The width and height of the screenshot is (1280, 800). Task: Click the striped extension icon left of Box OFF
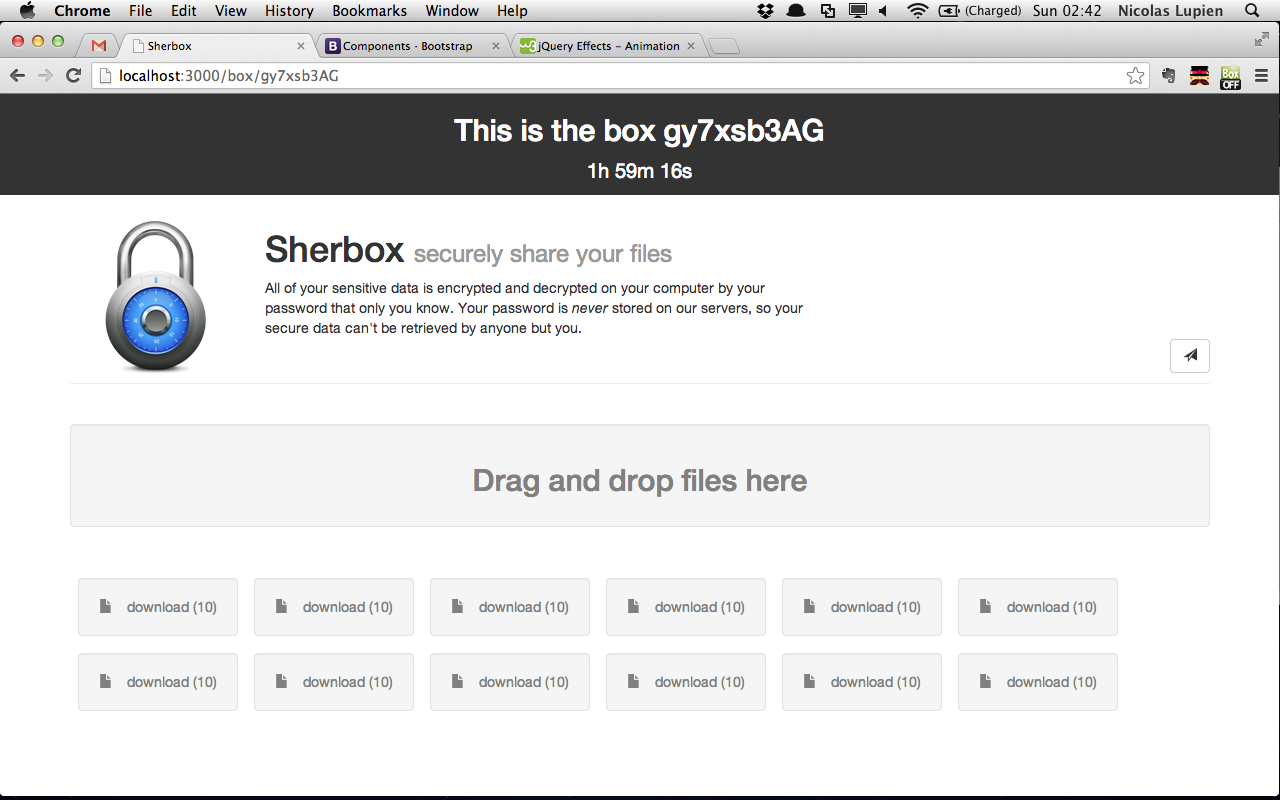[x=1199, y=75]
